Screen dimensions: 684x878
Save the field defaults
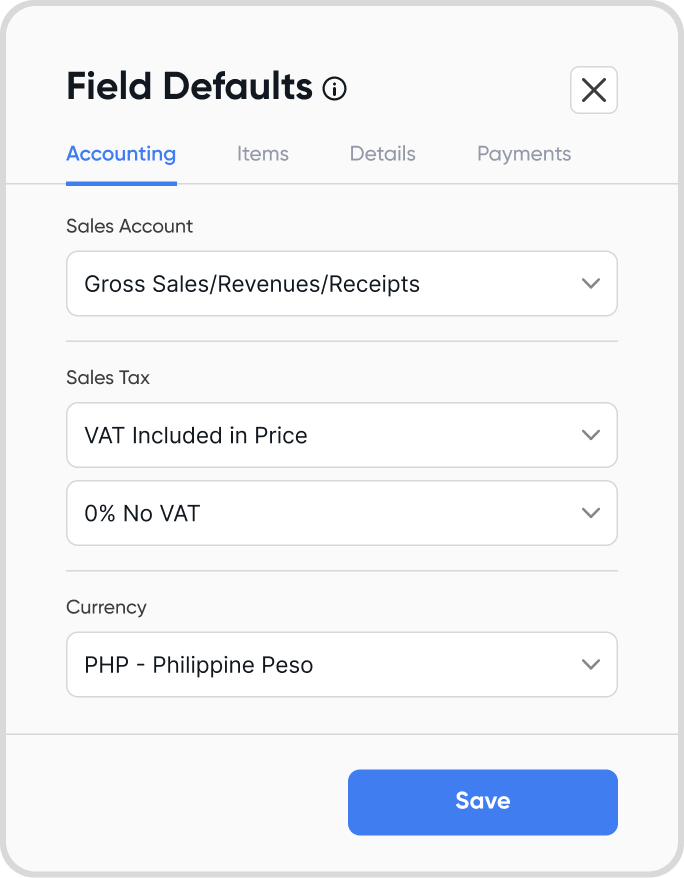[482, 802]
